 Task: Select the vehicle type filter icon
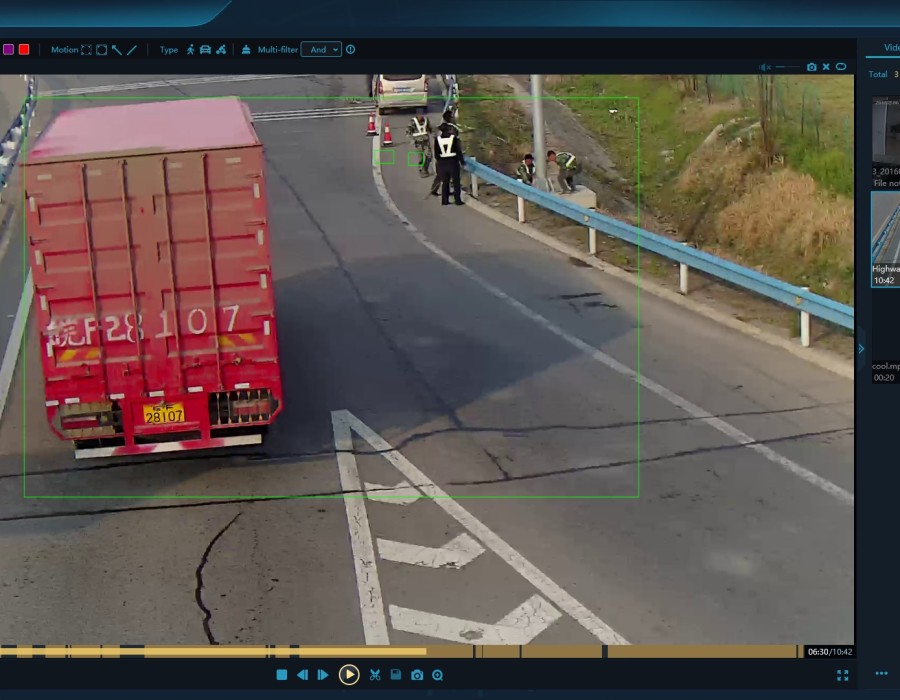(205, 50)
